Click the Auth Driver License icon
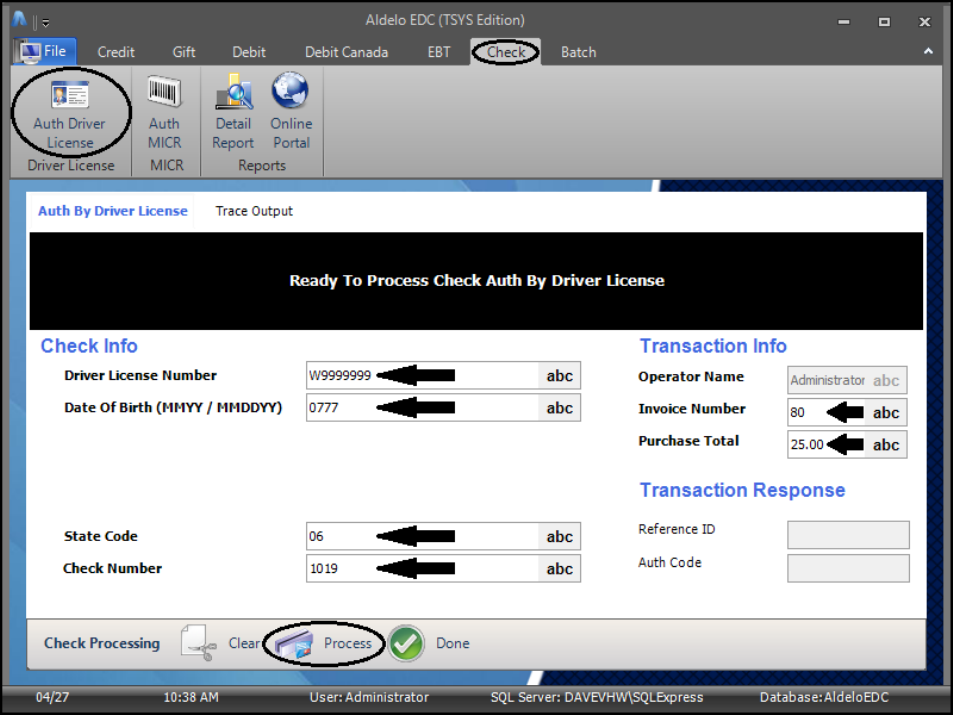Image resolution: width=953 pixels, height=715 pixels. 69,95
